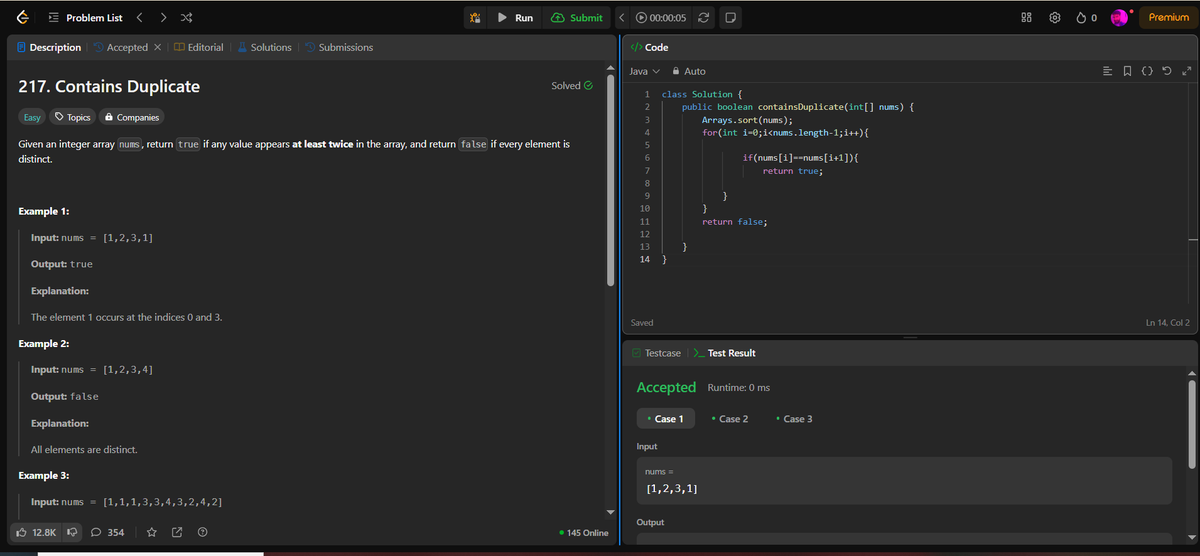This screenshot has height=556, width=1200.
Task: Select the Test Result tab
Action: 725,353
